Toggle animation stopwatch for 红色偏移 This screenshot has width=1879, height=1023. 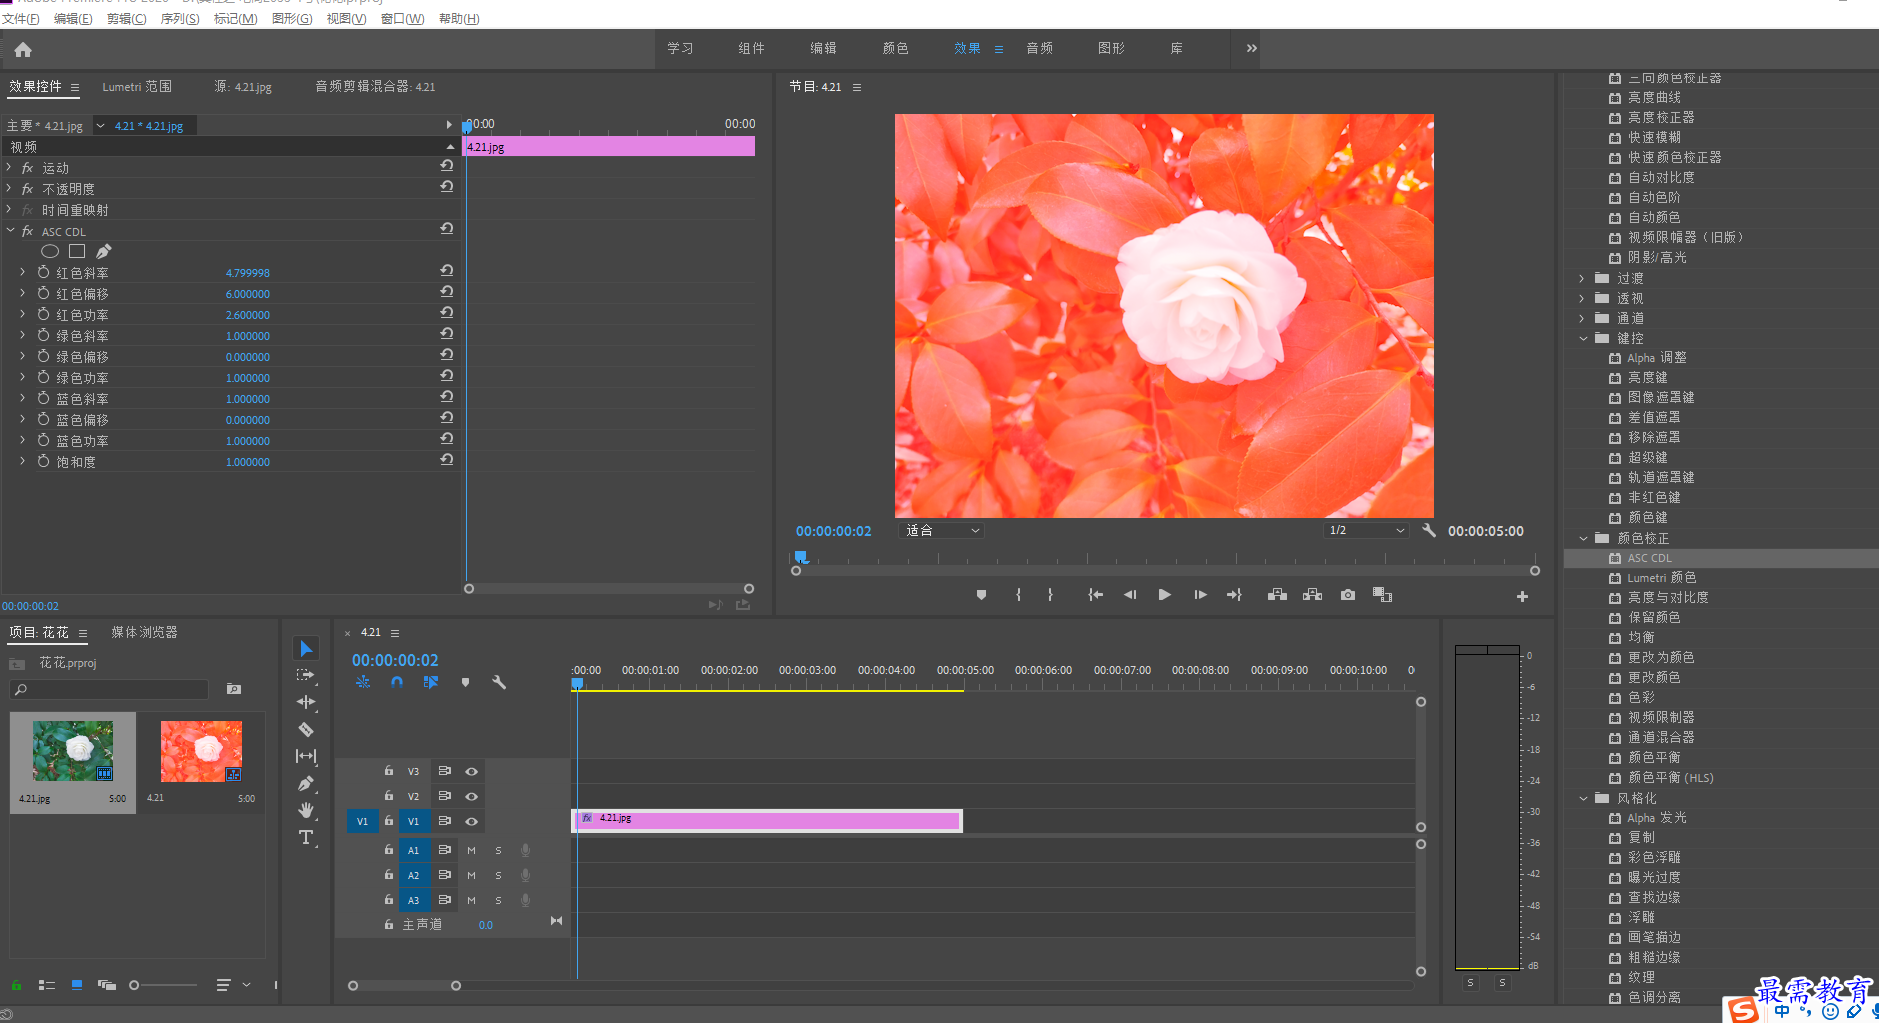coord(43,293)
